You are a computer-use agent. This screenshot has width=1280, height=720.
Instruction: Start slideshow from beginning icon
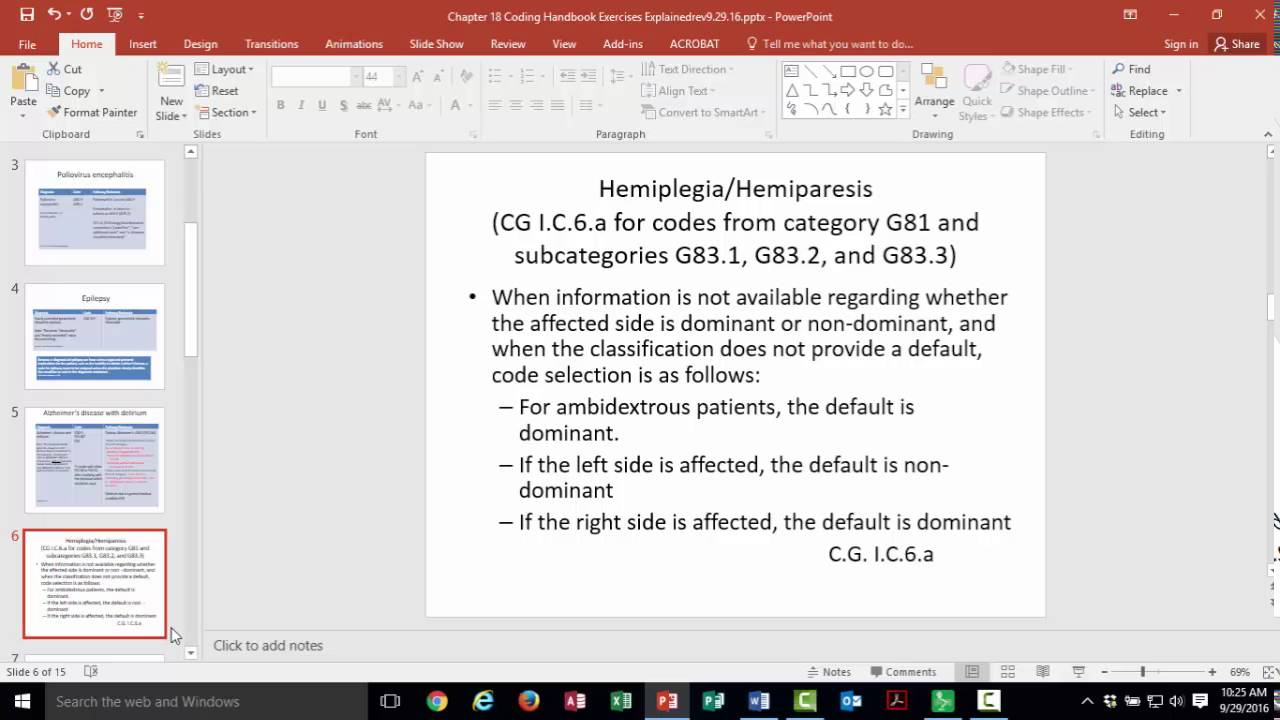coord(116,15)
